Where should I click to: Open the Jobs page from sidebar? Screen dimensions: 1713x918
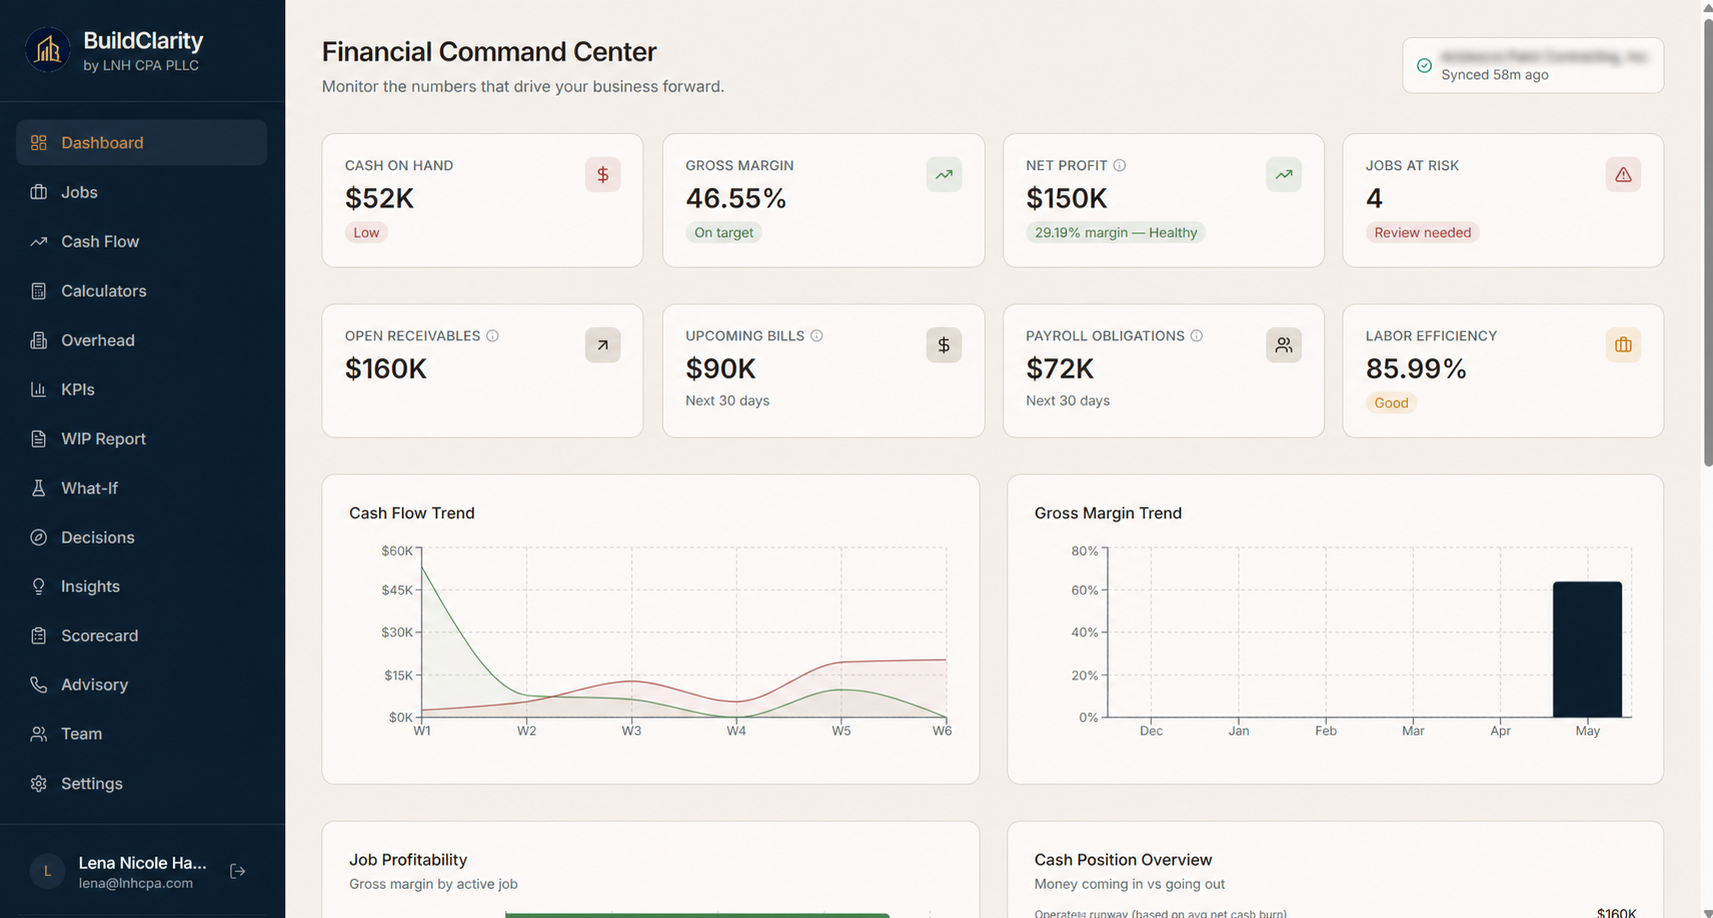click(141, 192)
